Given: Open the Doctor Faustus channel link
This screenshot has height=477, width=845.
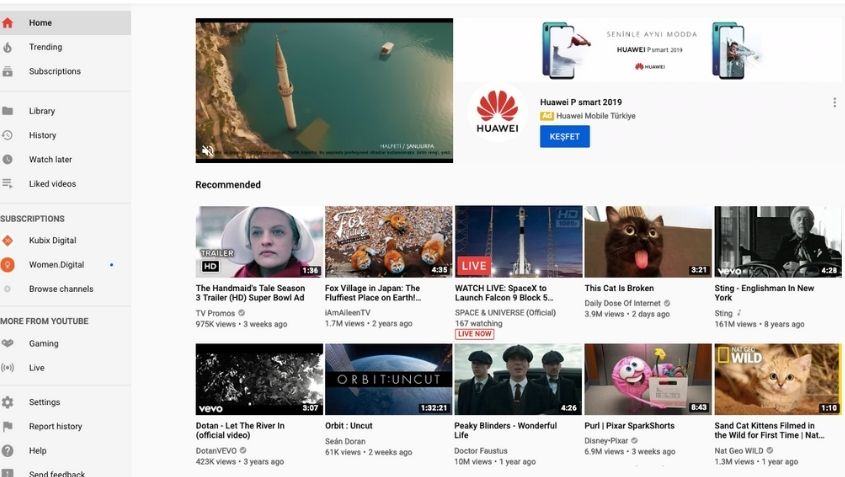Looking at the screenshot, I should (481, 451).
